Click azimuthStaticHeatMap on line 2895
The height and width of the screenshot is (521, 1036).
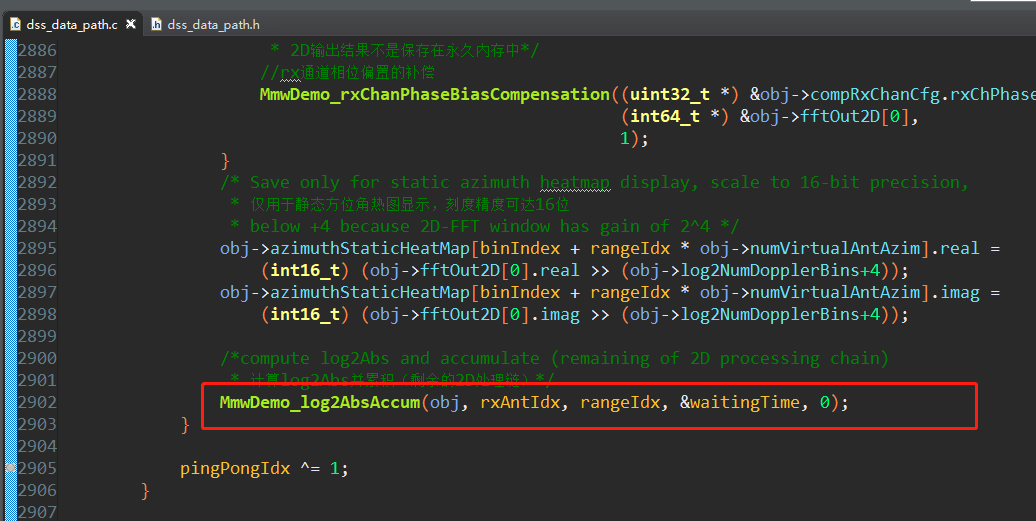[370, 248]
